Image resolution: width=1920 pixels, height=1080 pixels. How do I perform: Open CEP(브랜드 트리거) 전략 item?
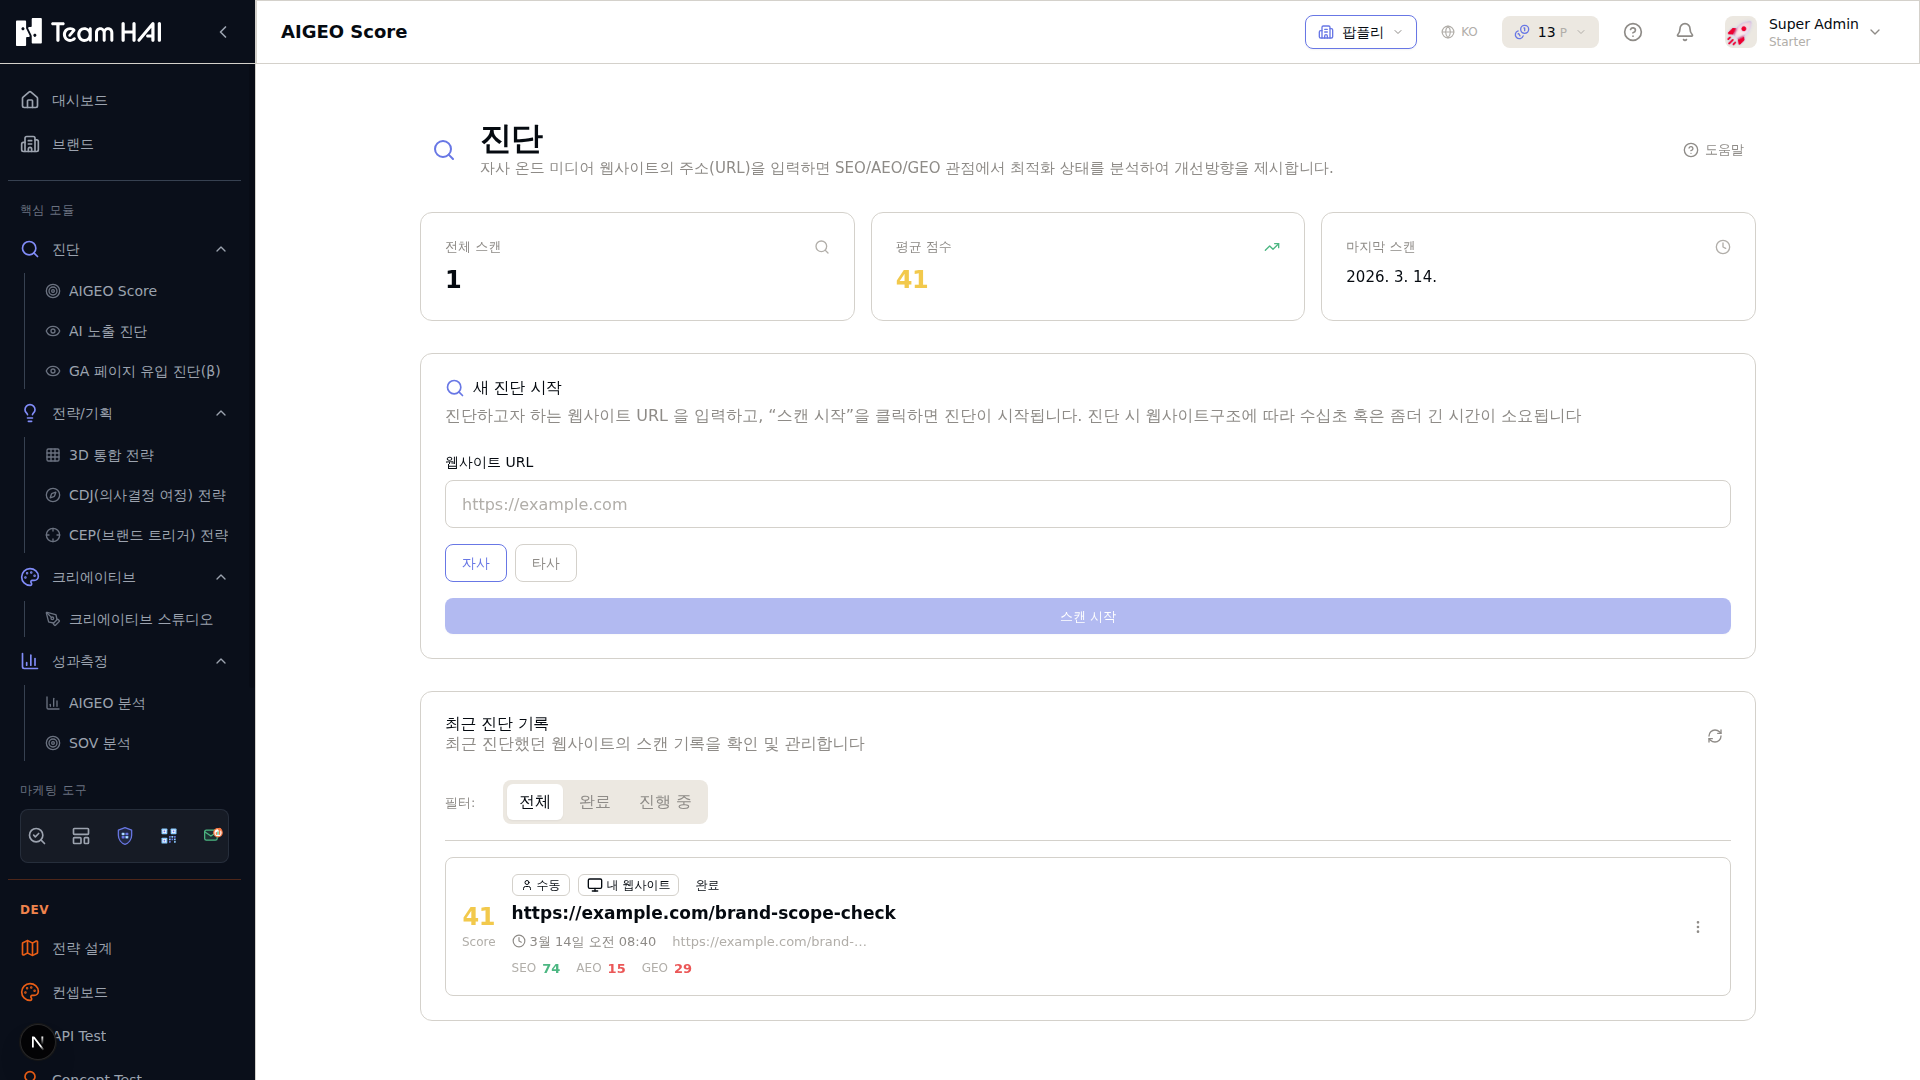coord(136,535)
